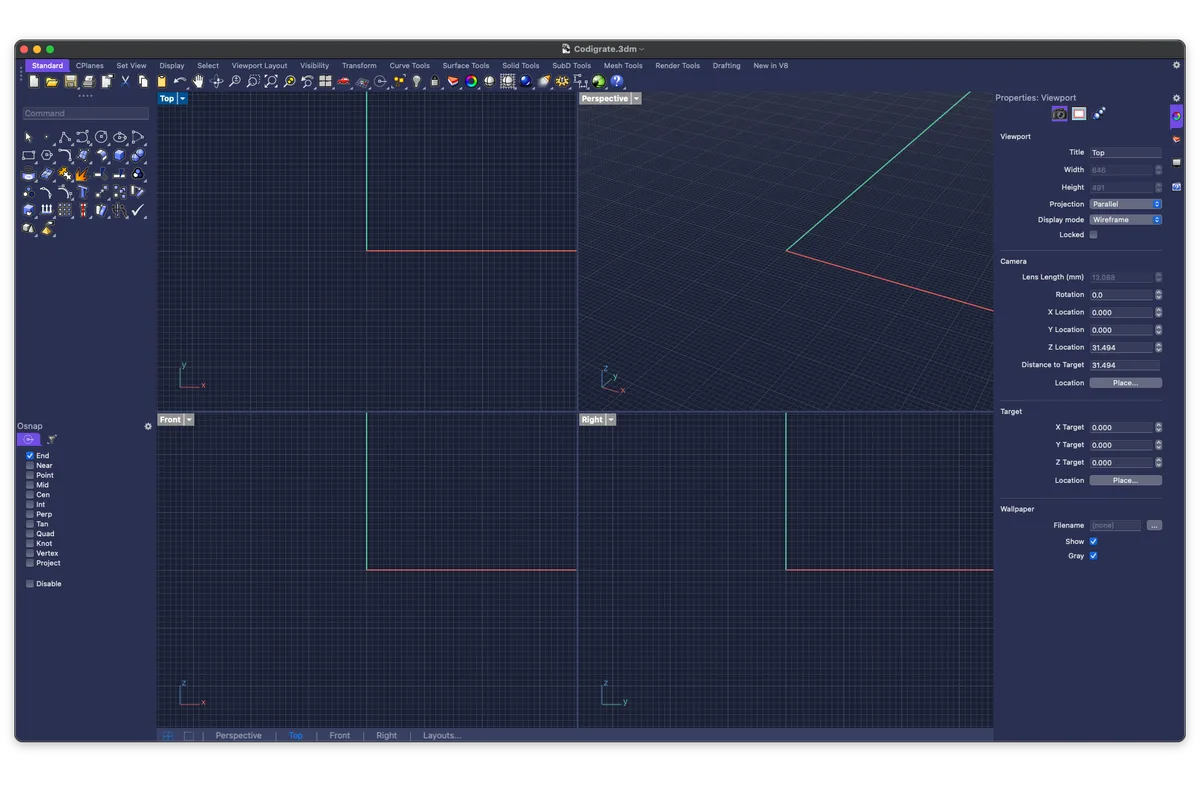
Task: Select the Rectangle tool in the left sidebar
Action: click(x=28, y=155)
